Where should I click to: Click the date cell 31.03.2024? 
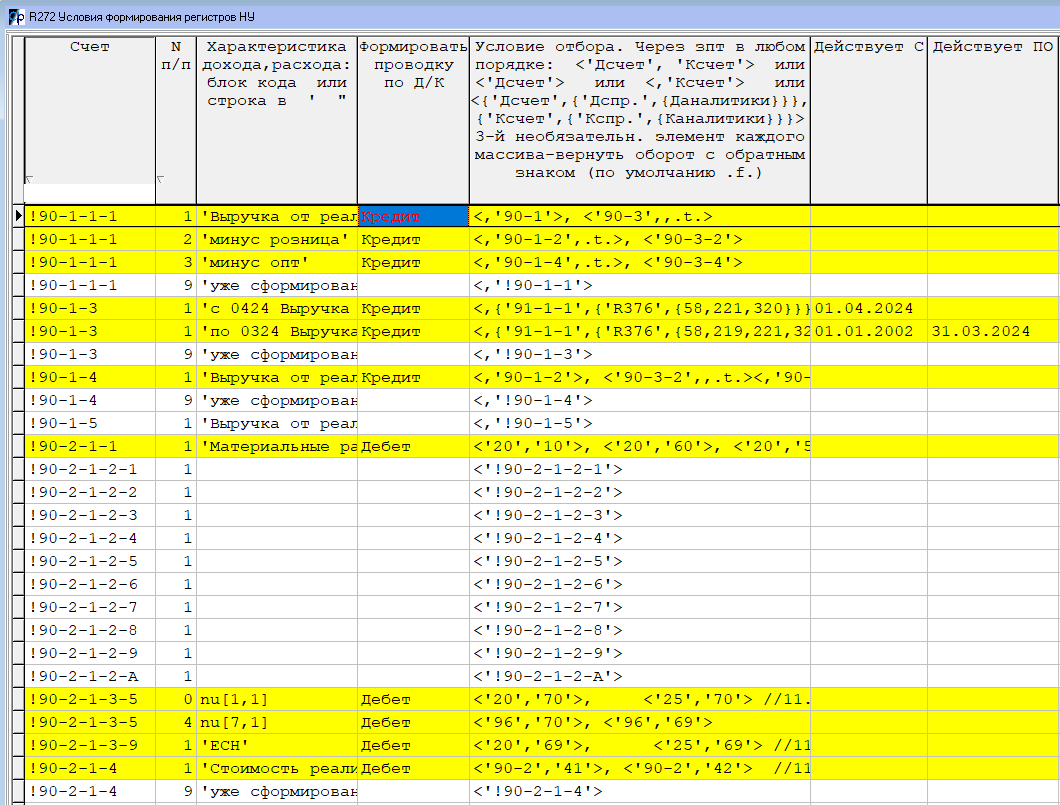[x=981, y=331]
